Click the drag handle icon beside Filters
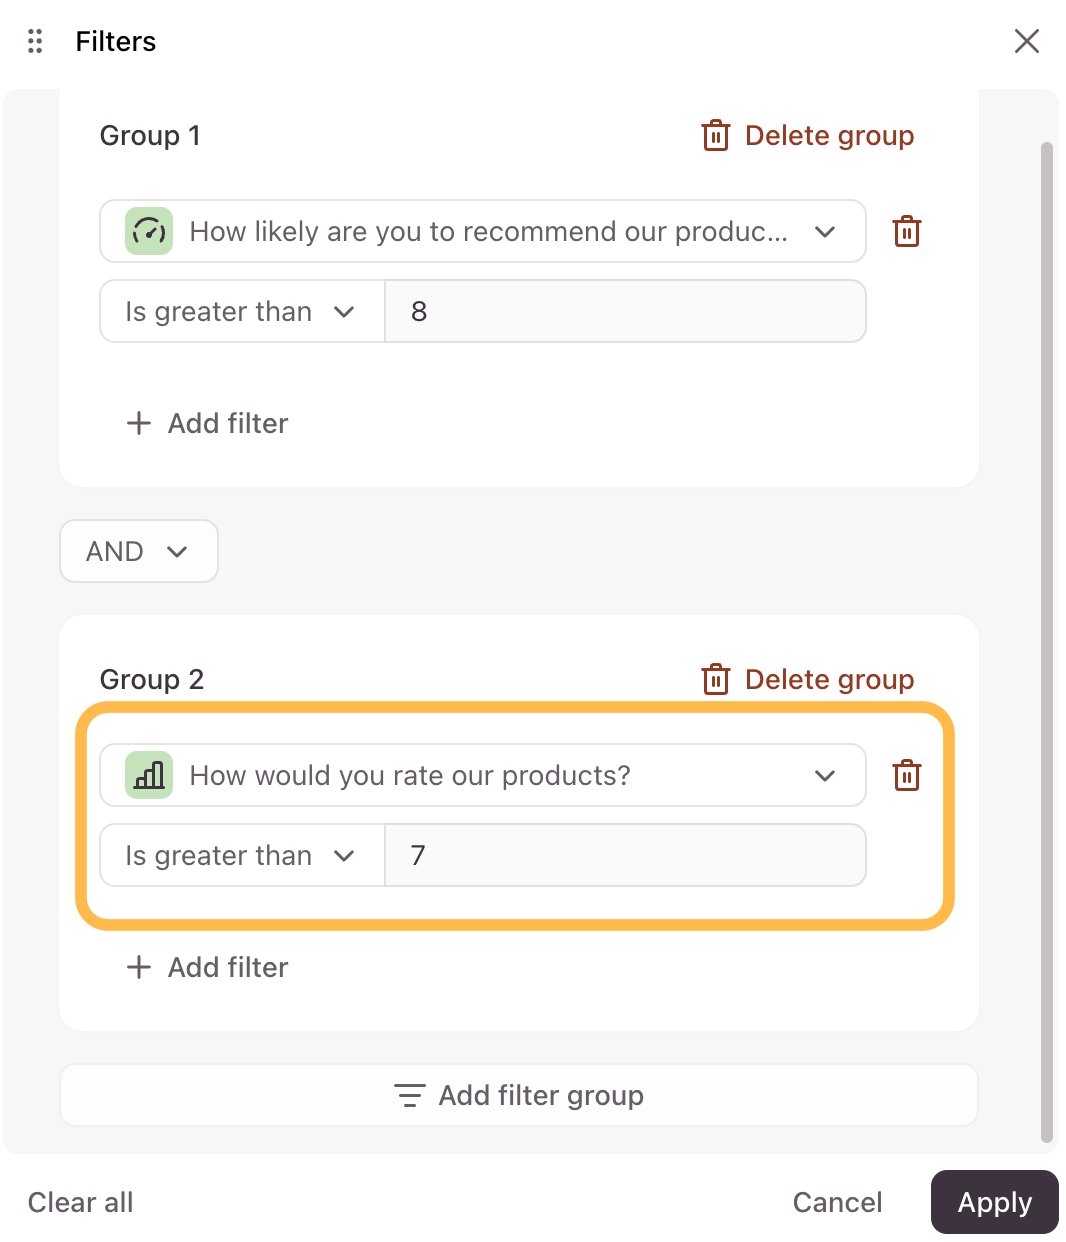This screenshot has width=1066, height=1242. click(35, 41)
